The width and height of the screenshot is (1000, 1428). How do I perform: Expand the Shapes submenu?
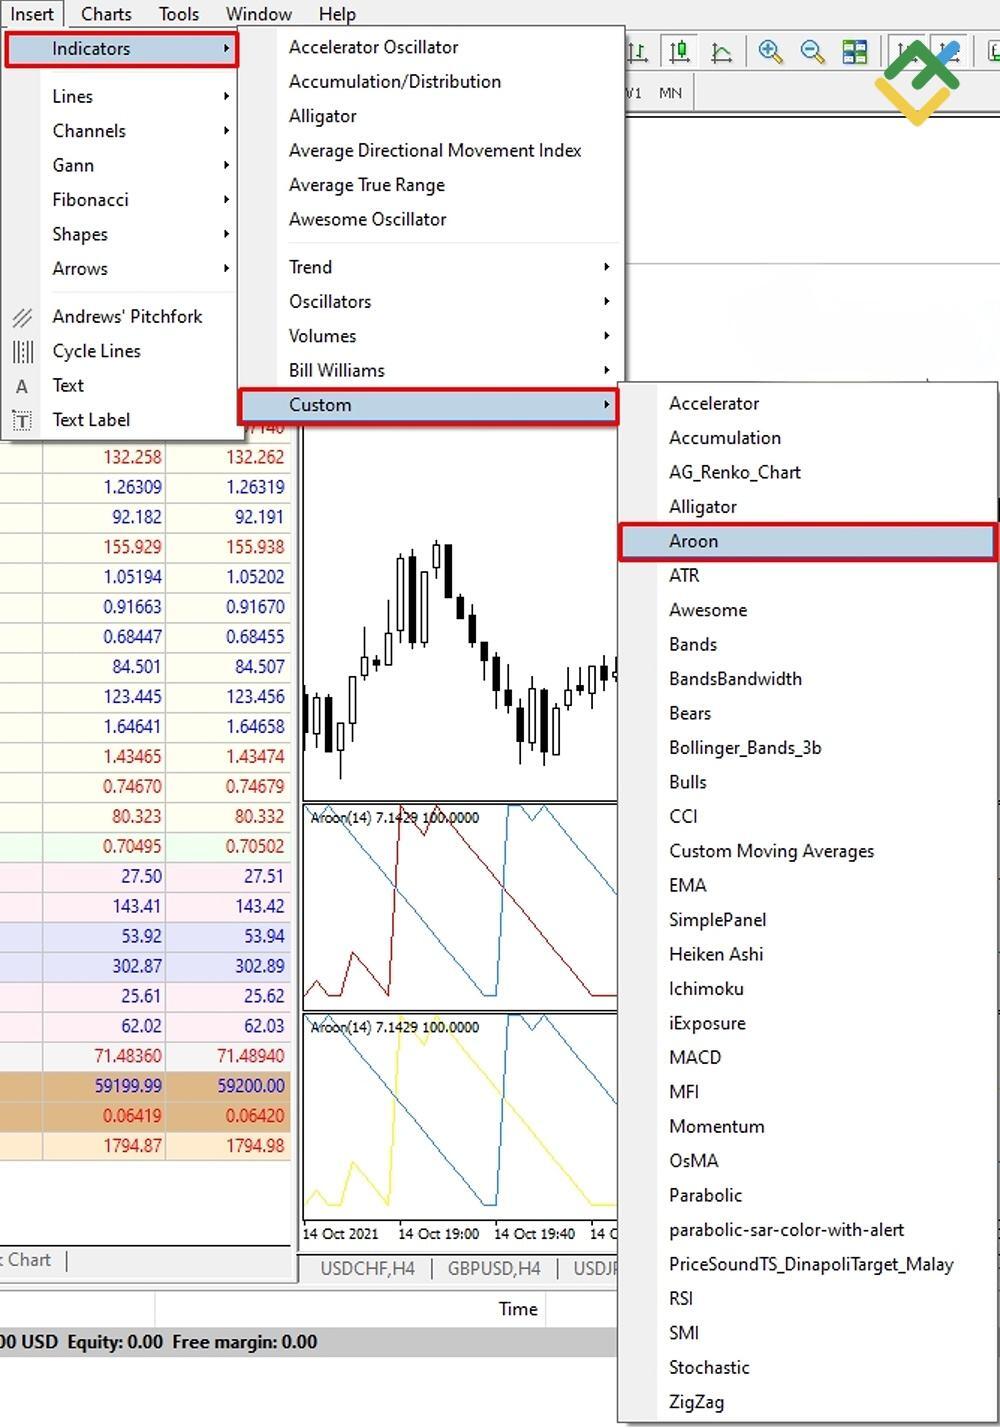122,235
